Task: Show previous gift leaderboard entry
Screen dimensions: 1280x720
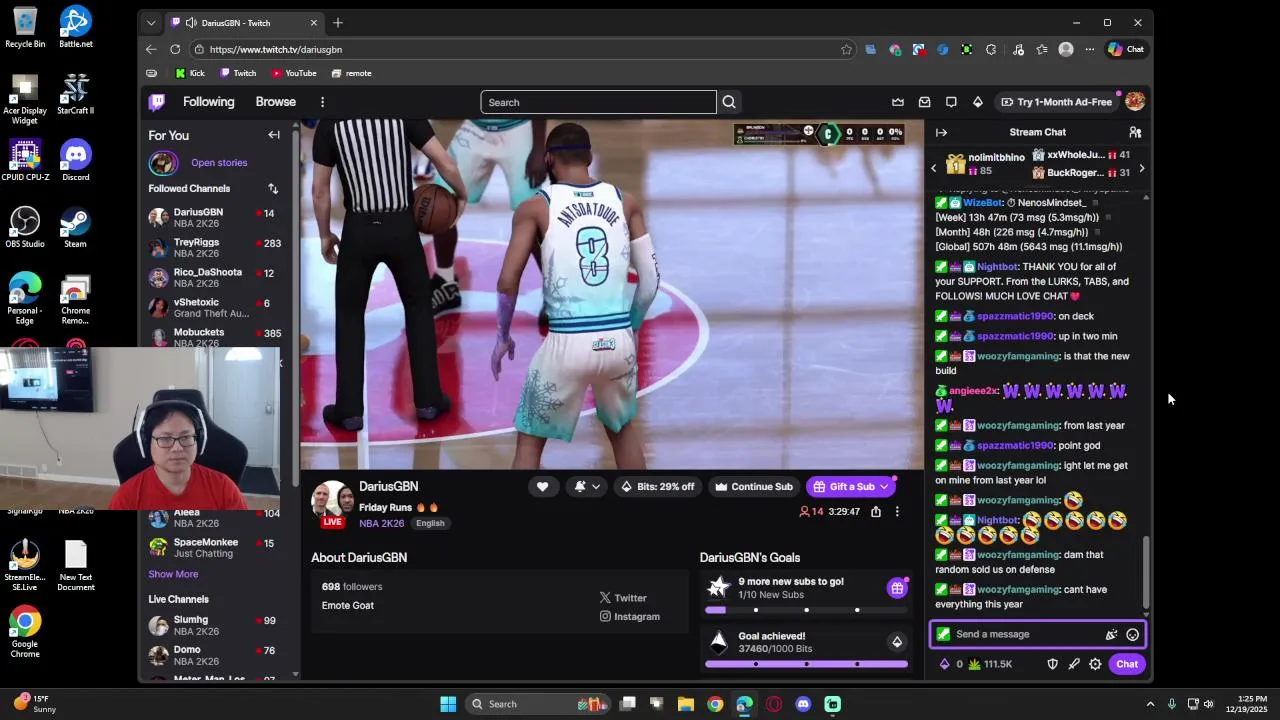Action: tap(934, 168)
